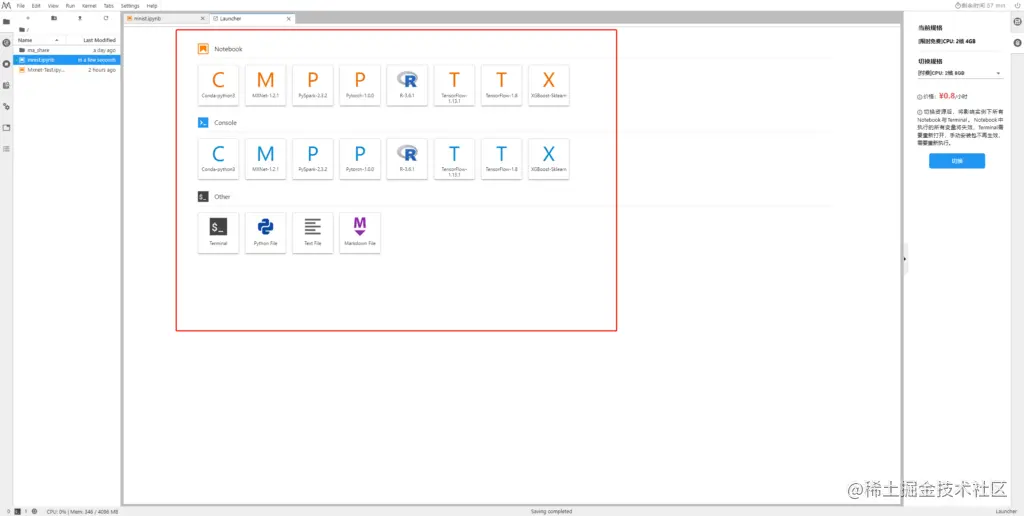Open the View menu
1024x516 pixels.
pyautogui.click(x=54, y=5)
